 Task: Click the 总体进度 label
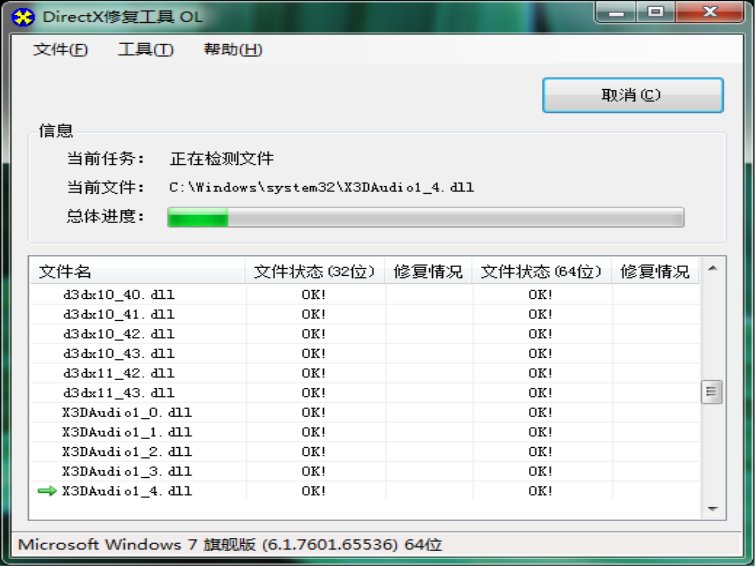pos(106,216)
